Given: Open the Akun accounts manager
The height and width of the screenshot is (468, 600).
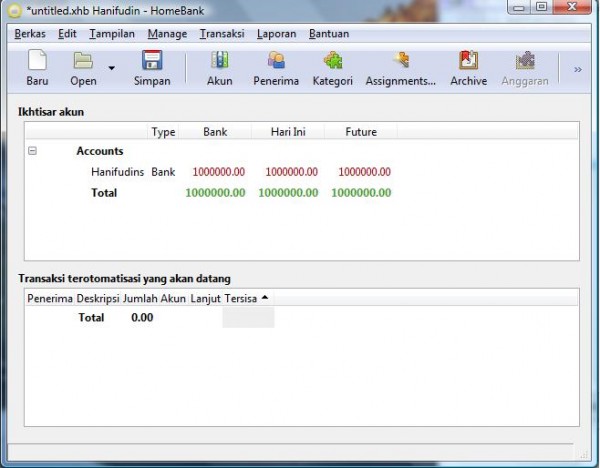Looking at the screenshot, I should 219,69.
